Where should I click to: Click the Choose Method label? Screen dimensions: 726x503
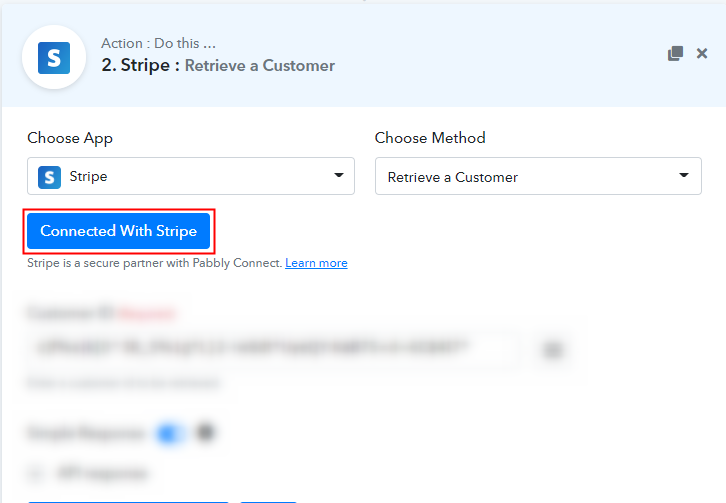pyautogui.click(x=430, y=138)
